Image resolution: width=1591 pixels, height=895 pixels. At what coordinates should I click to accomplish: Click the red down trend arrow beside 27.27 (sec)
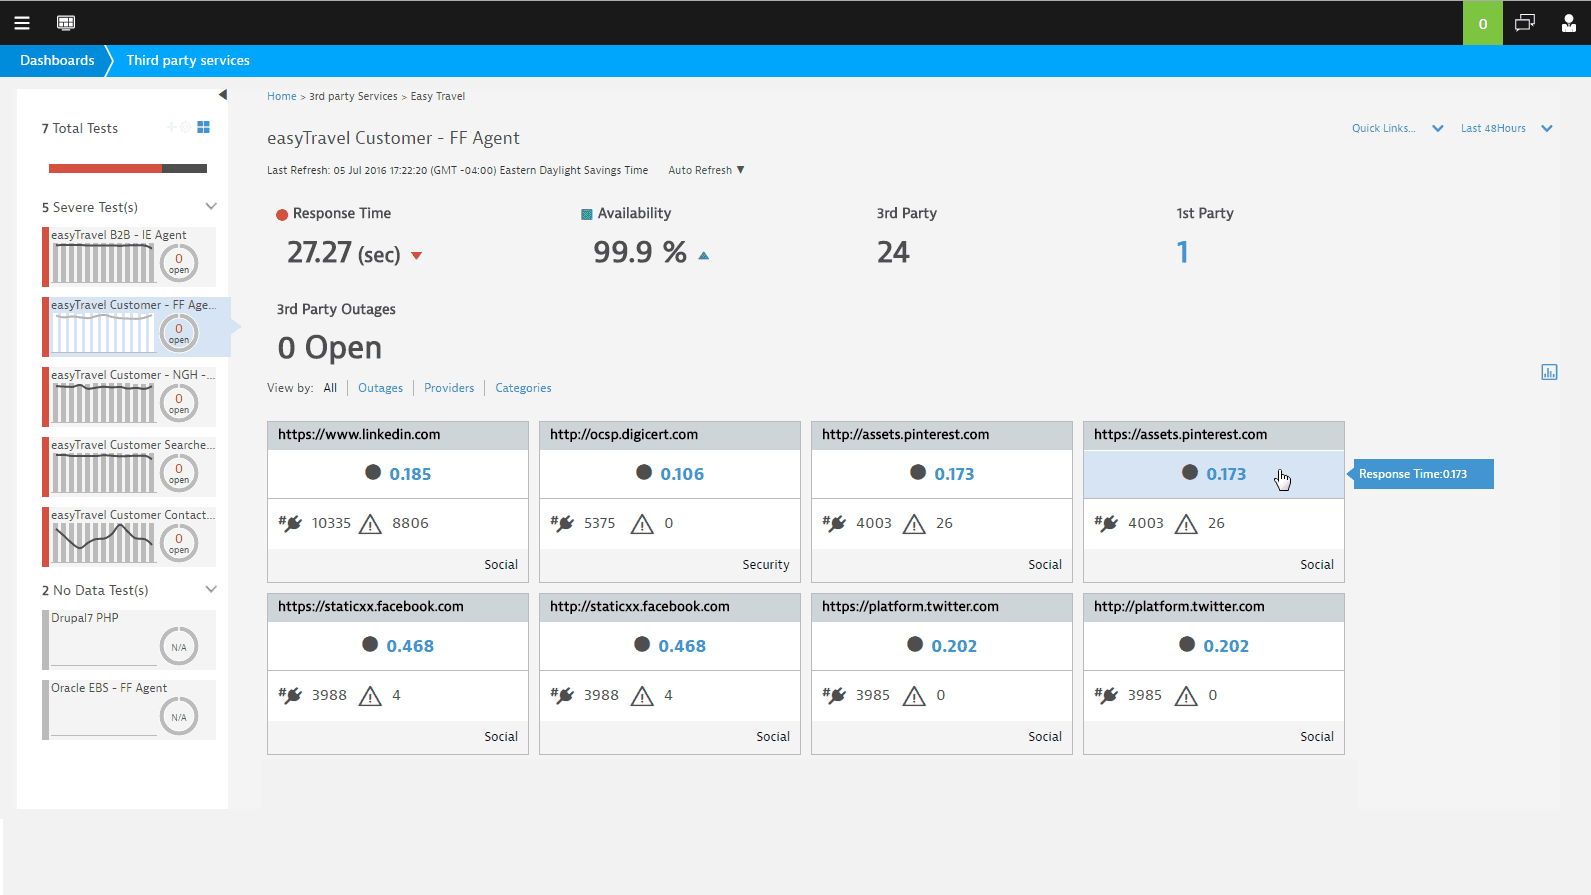coord(417,256)
